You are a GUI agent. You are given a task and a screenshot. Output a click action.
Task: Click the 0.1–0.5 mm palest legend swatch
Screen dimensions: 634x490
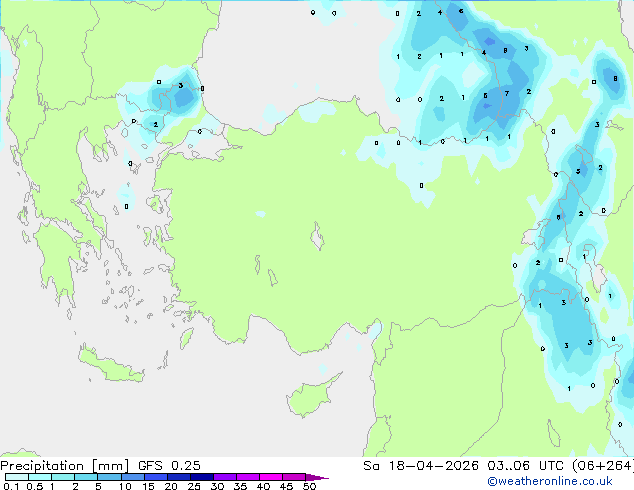(17, 477)
